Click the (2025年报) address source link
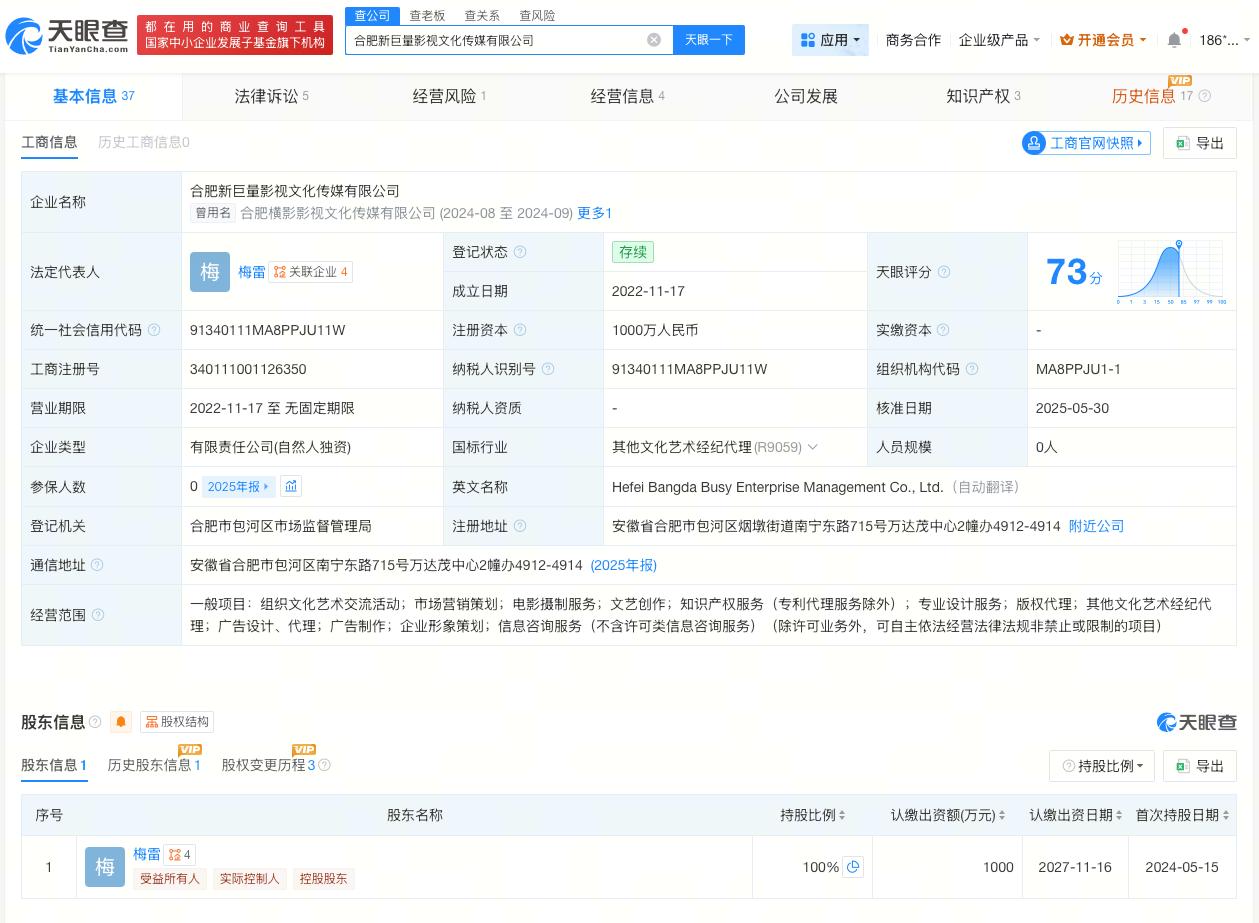 pyautogui.click(x=624, y=565)
